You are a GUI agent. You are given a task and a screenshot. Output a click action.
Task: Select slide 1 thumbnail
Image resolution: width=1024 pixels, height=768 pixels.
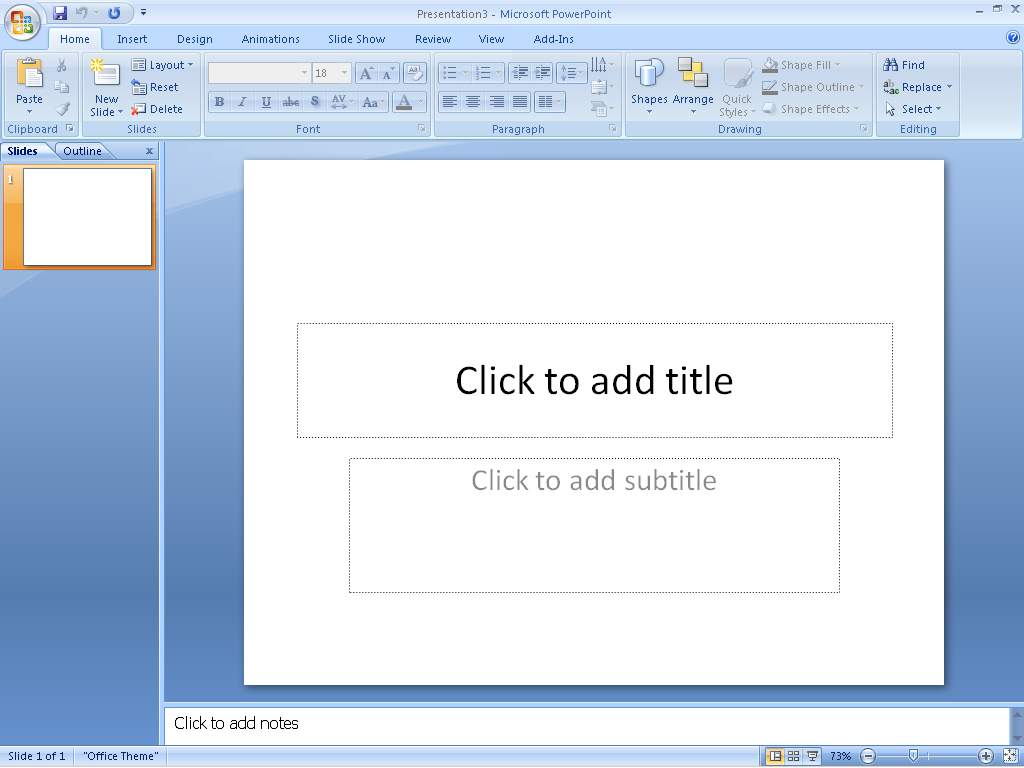coord(87,217)
